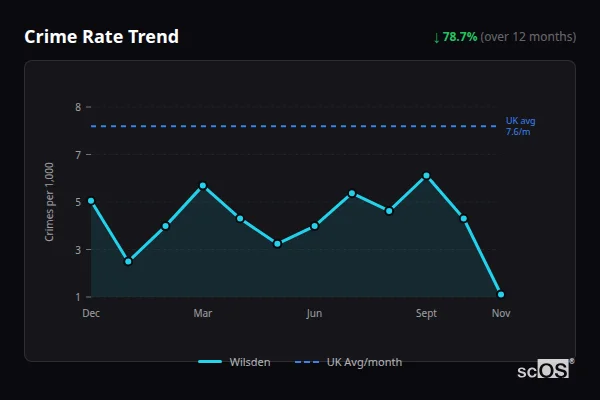Select the May data point before Jun
Image resolution: width=600 pixels, height=400 pixels.
click(277, 244)
